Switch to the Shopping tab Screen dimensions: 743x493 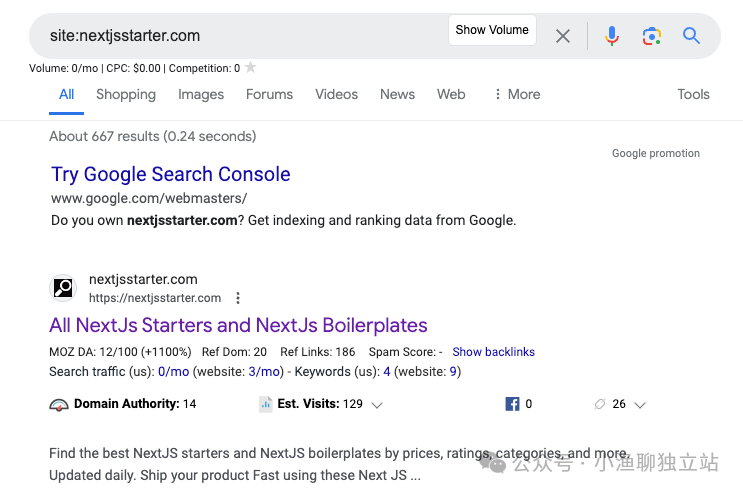tap(126, 94)
